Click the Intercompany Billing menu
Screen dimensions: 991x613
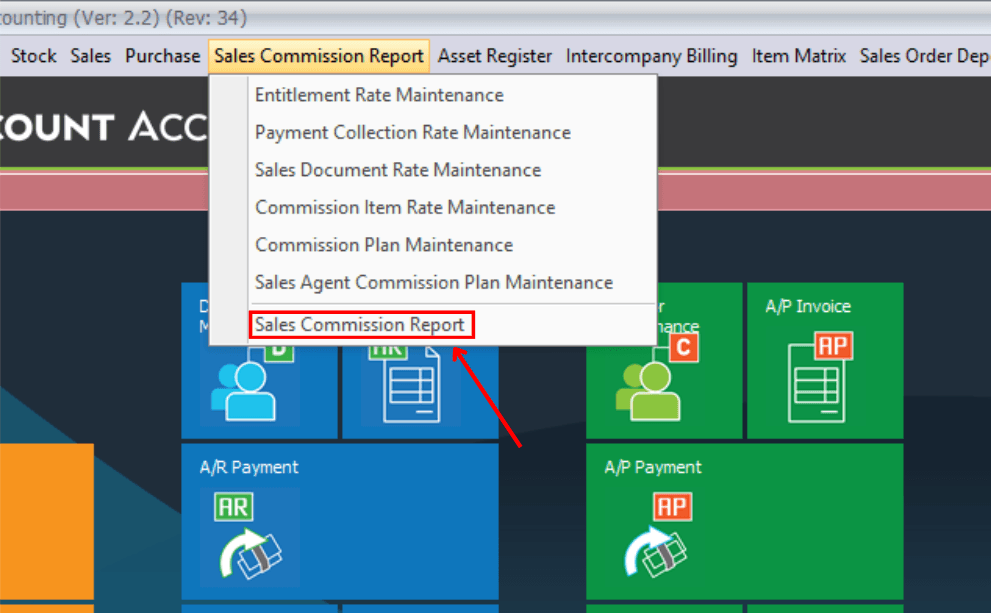651,56
